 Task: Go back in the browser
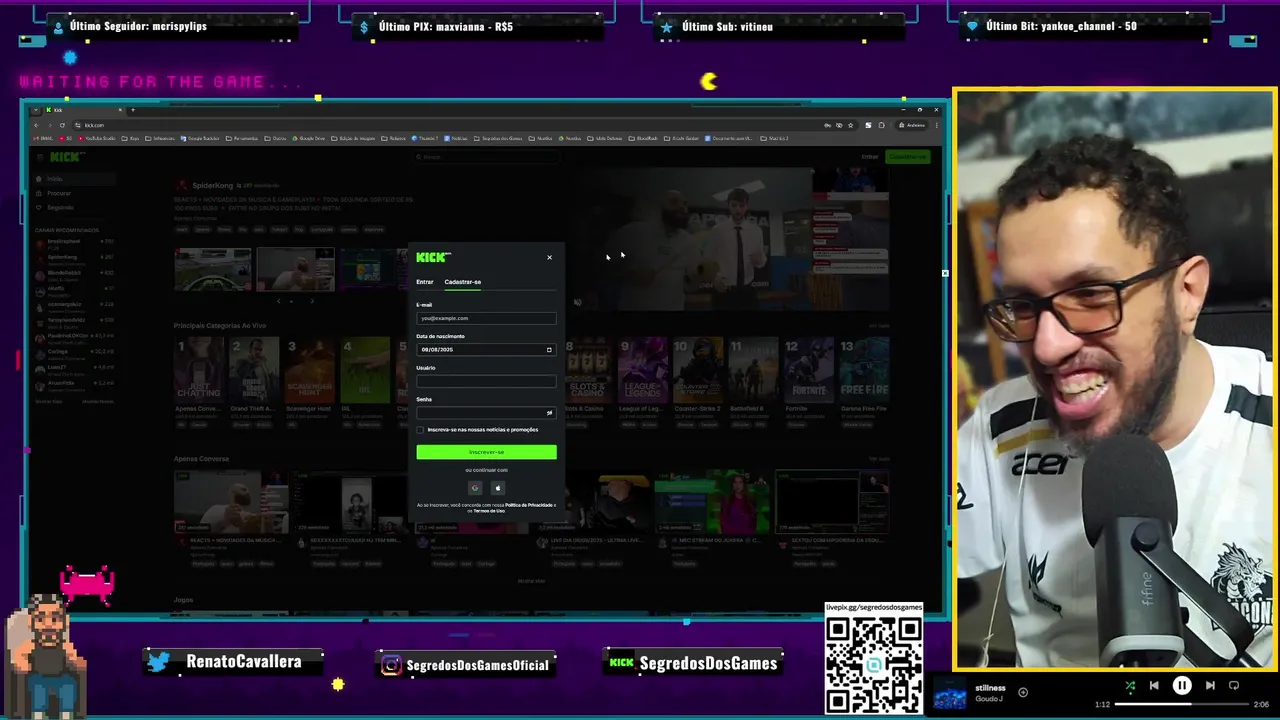point(36,125)
